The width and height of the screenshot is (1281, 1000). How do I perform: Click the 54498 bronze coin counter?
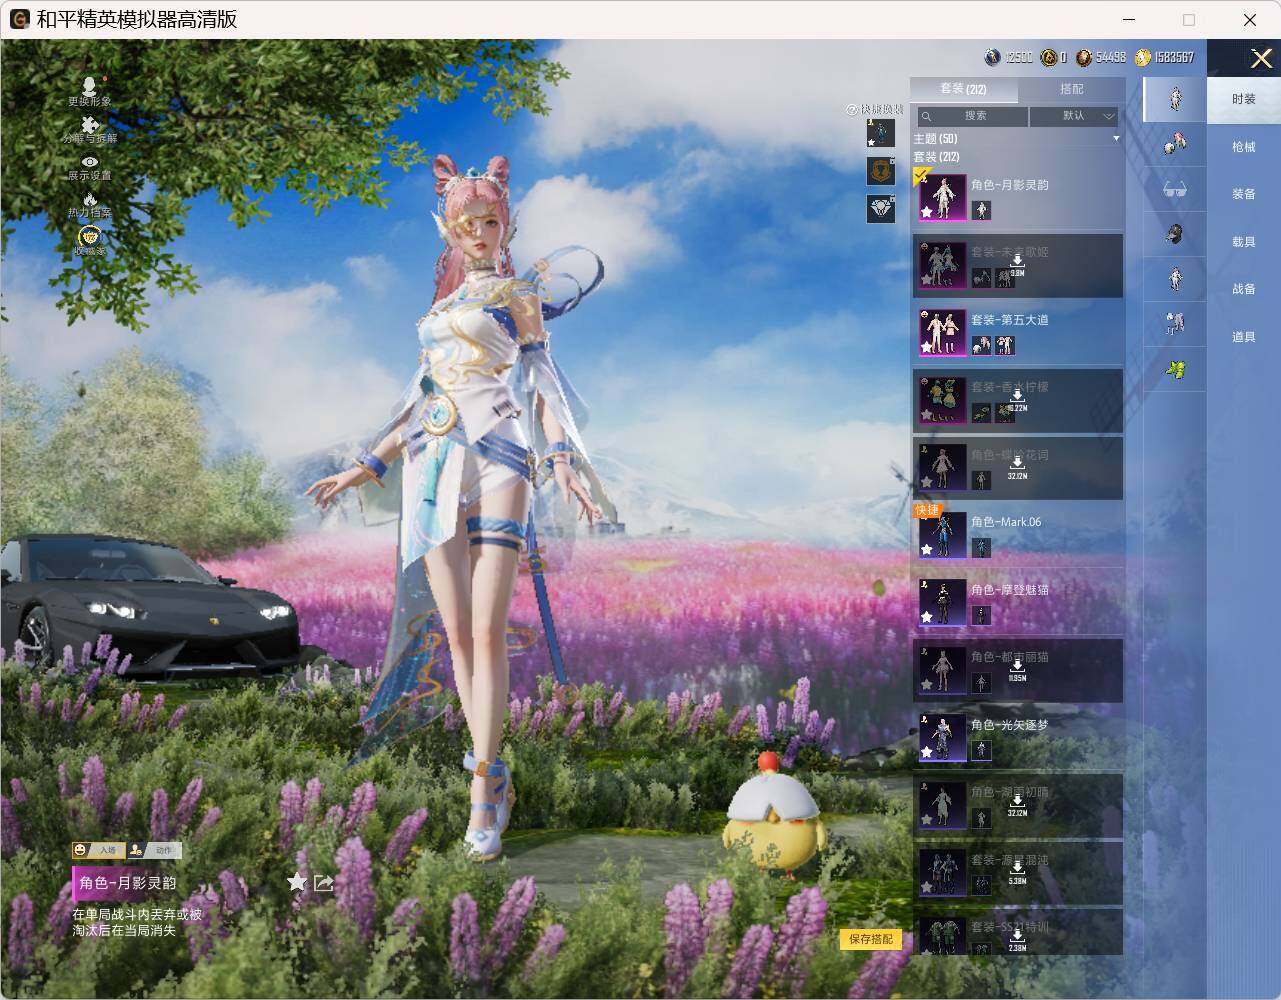point(1101,58)
